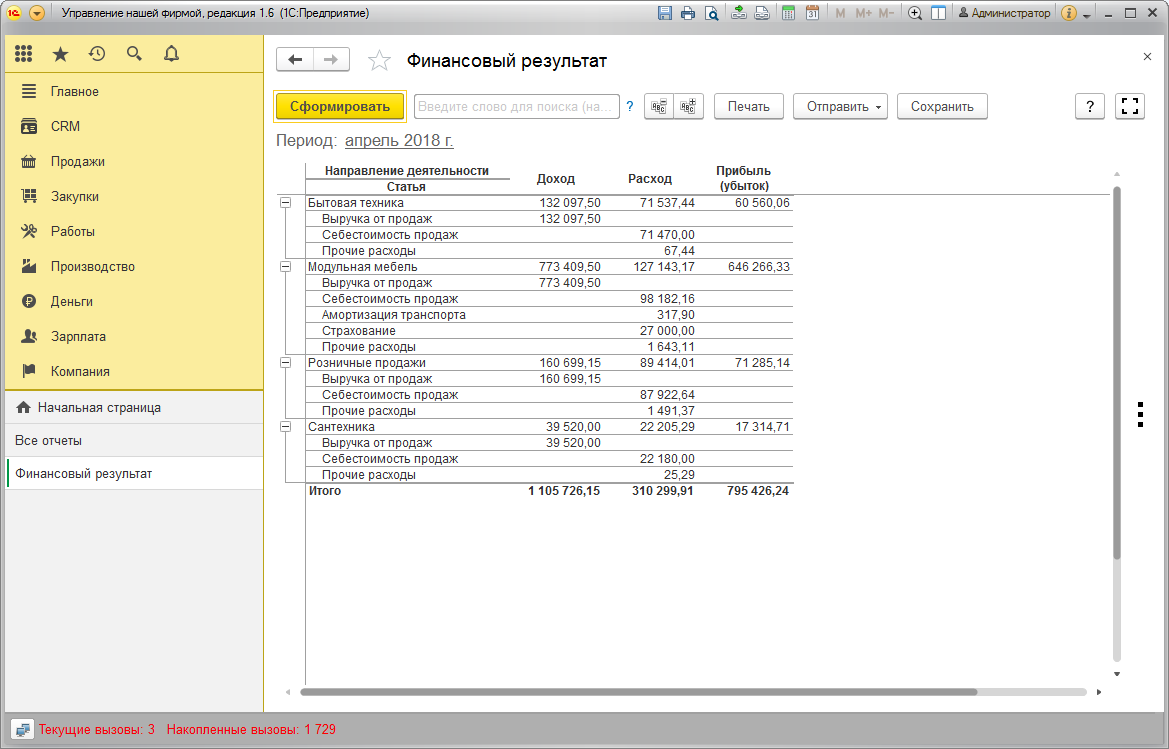Focus the report search input field
This screenshot has width=1169, height=749.
tap(517, 107)
